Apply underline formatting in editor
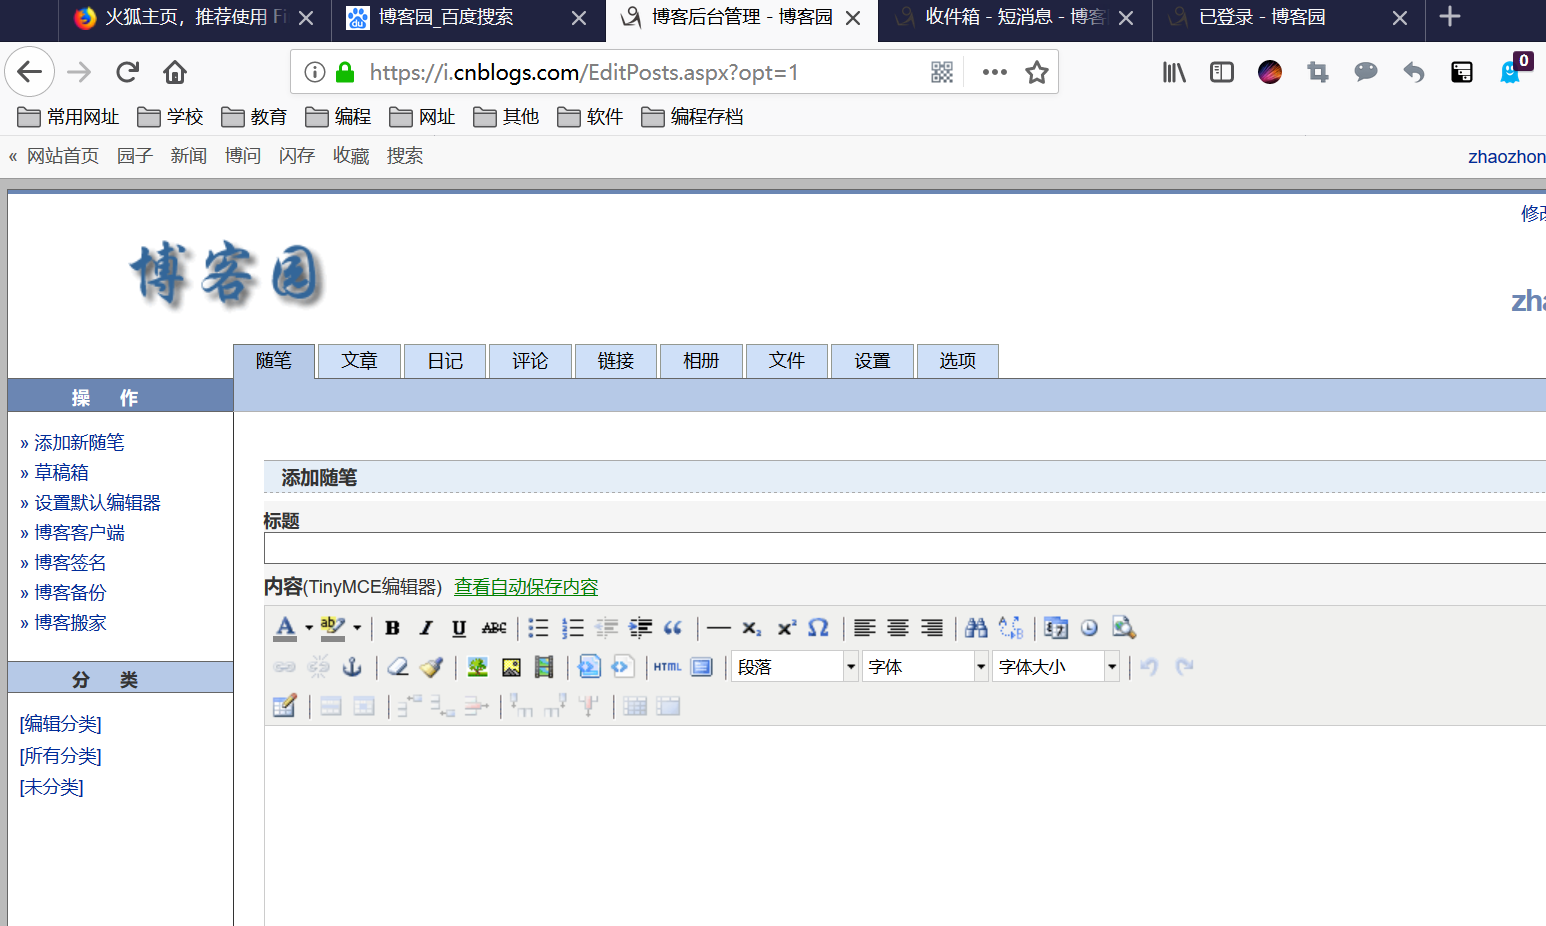1546x926 pixels. pos(459,628)
